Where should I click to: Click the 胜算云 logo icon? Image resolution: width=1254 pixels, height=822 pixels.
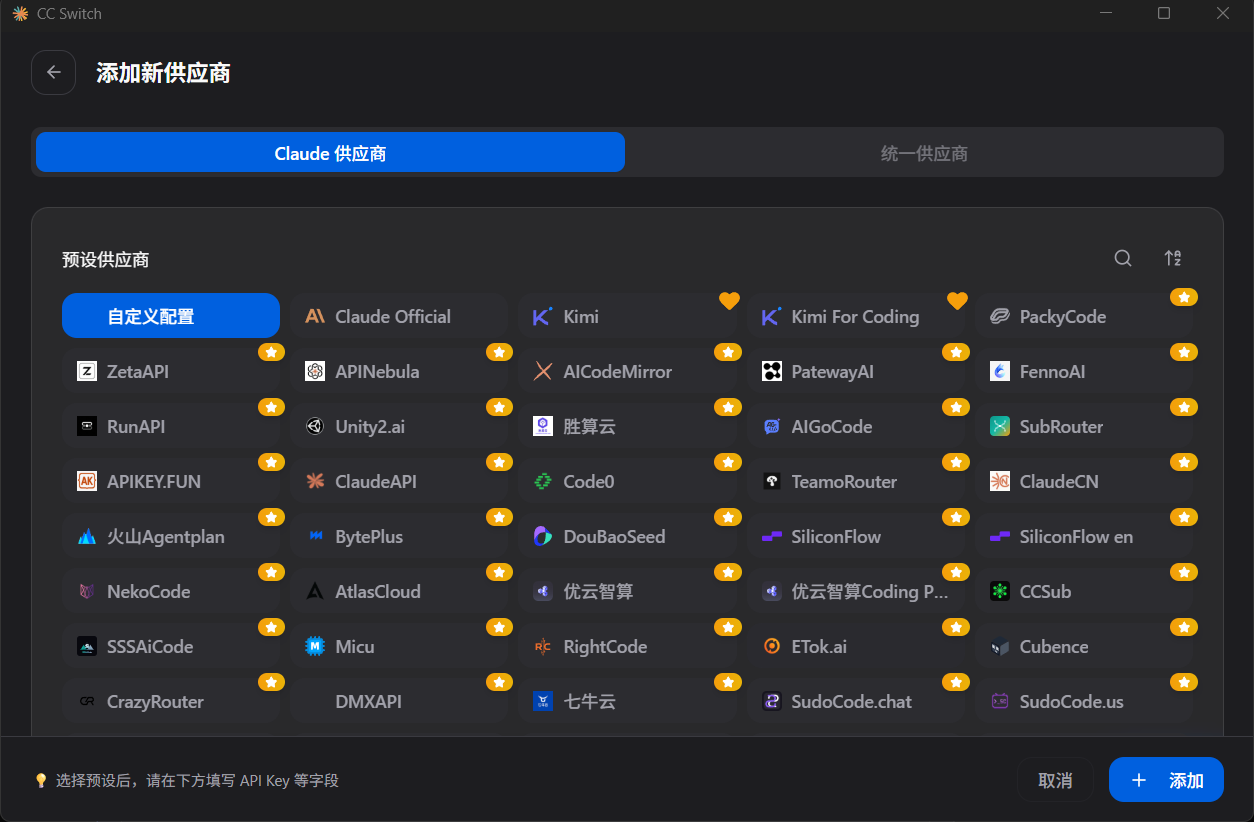point(543,426)
